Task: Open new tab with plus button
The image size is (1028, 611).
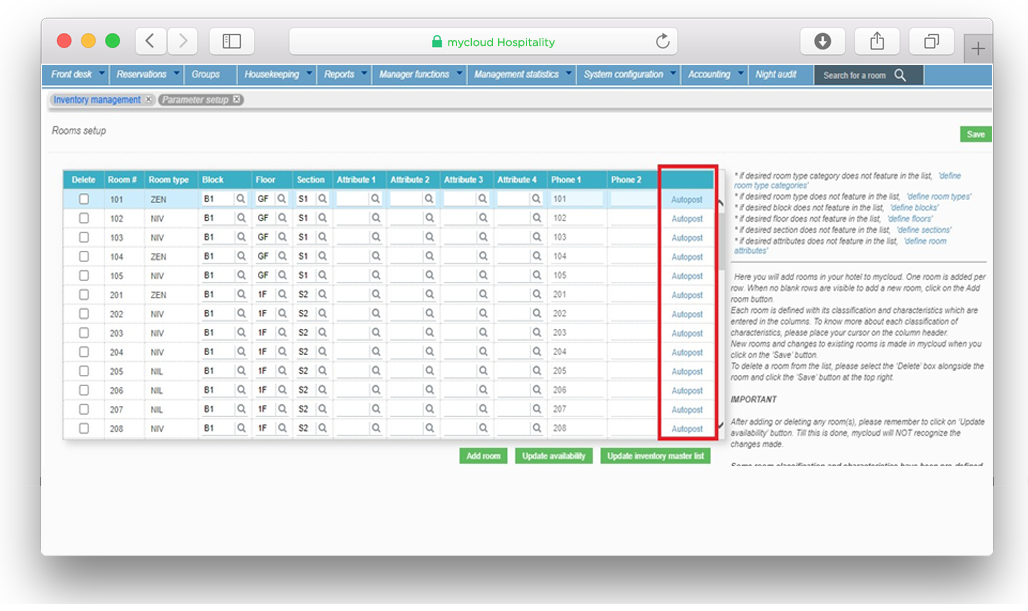Action: tap(977, 49)
